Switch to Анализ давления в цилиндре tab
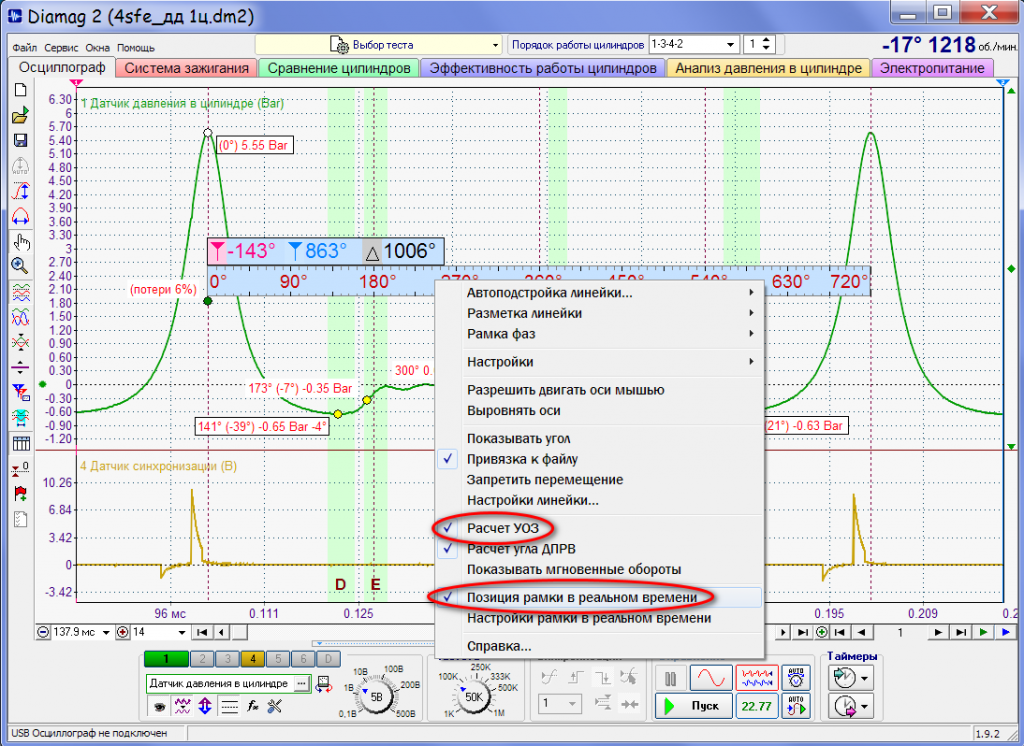The height and width of the screenshot is (746, 1024). point(768,68)
